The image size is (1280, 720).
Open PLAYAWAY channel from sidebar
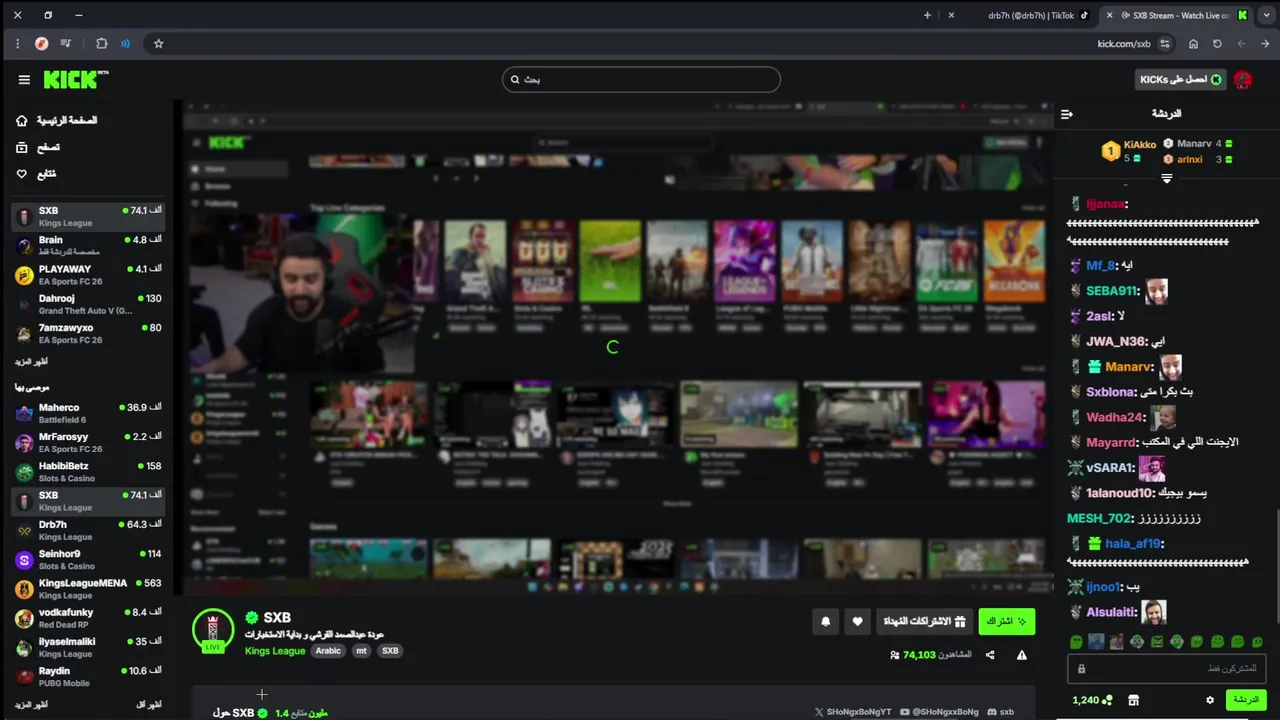tap(88, 275)
